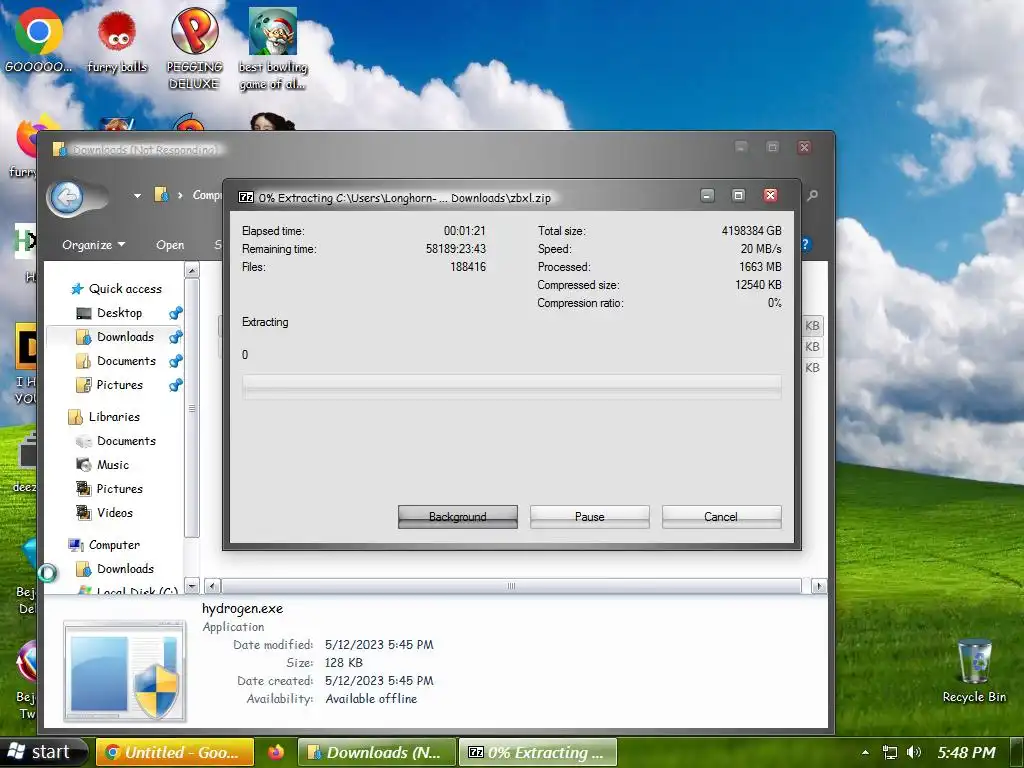Screen dimensions: 1024x768
Task: Select Desktop under Quick access
Action: (x=119, y=313)
